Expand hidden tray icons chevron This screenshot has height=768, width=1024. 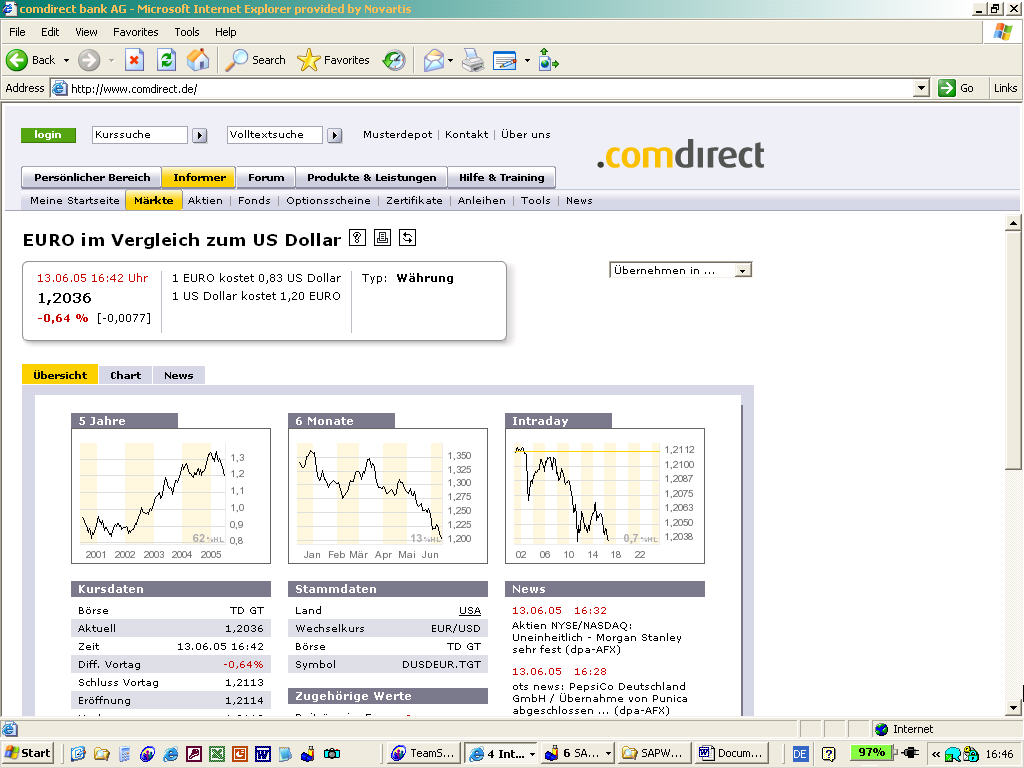(x=936, y=754)
